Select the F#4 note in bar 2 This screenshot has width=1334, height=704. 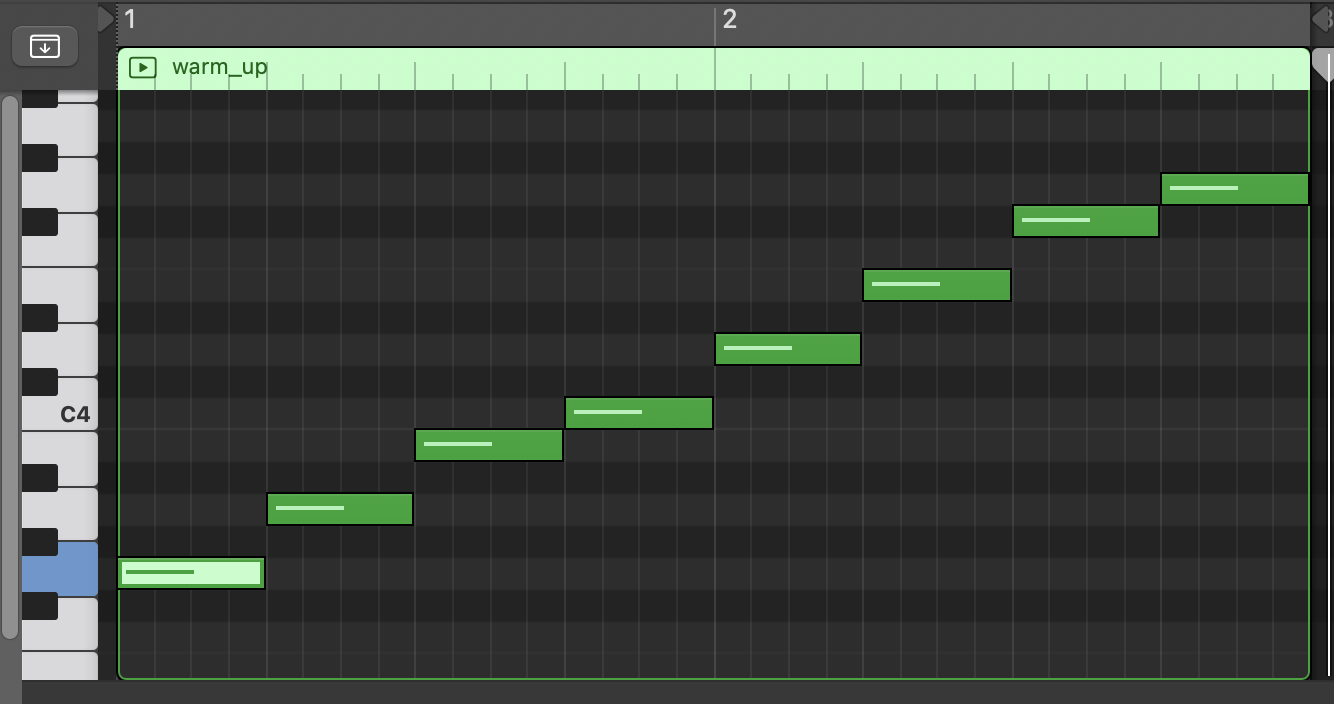[x=1086, y=221]
